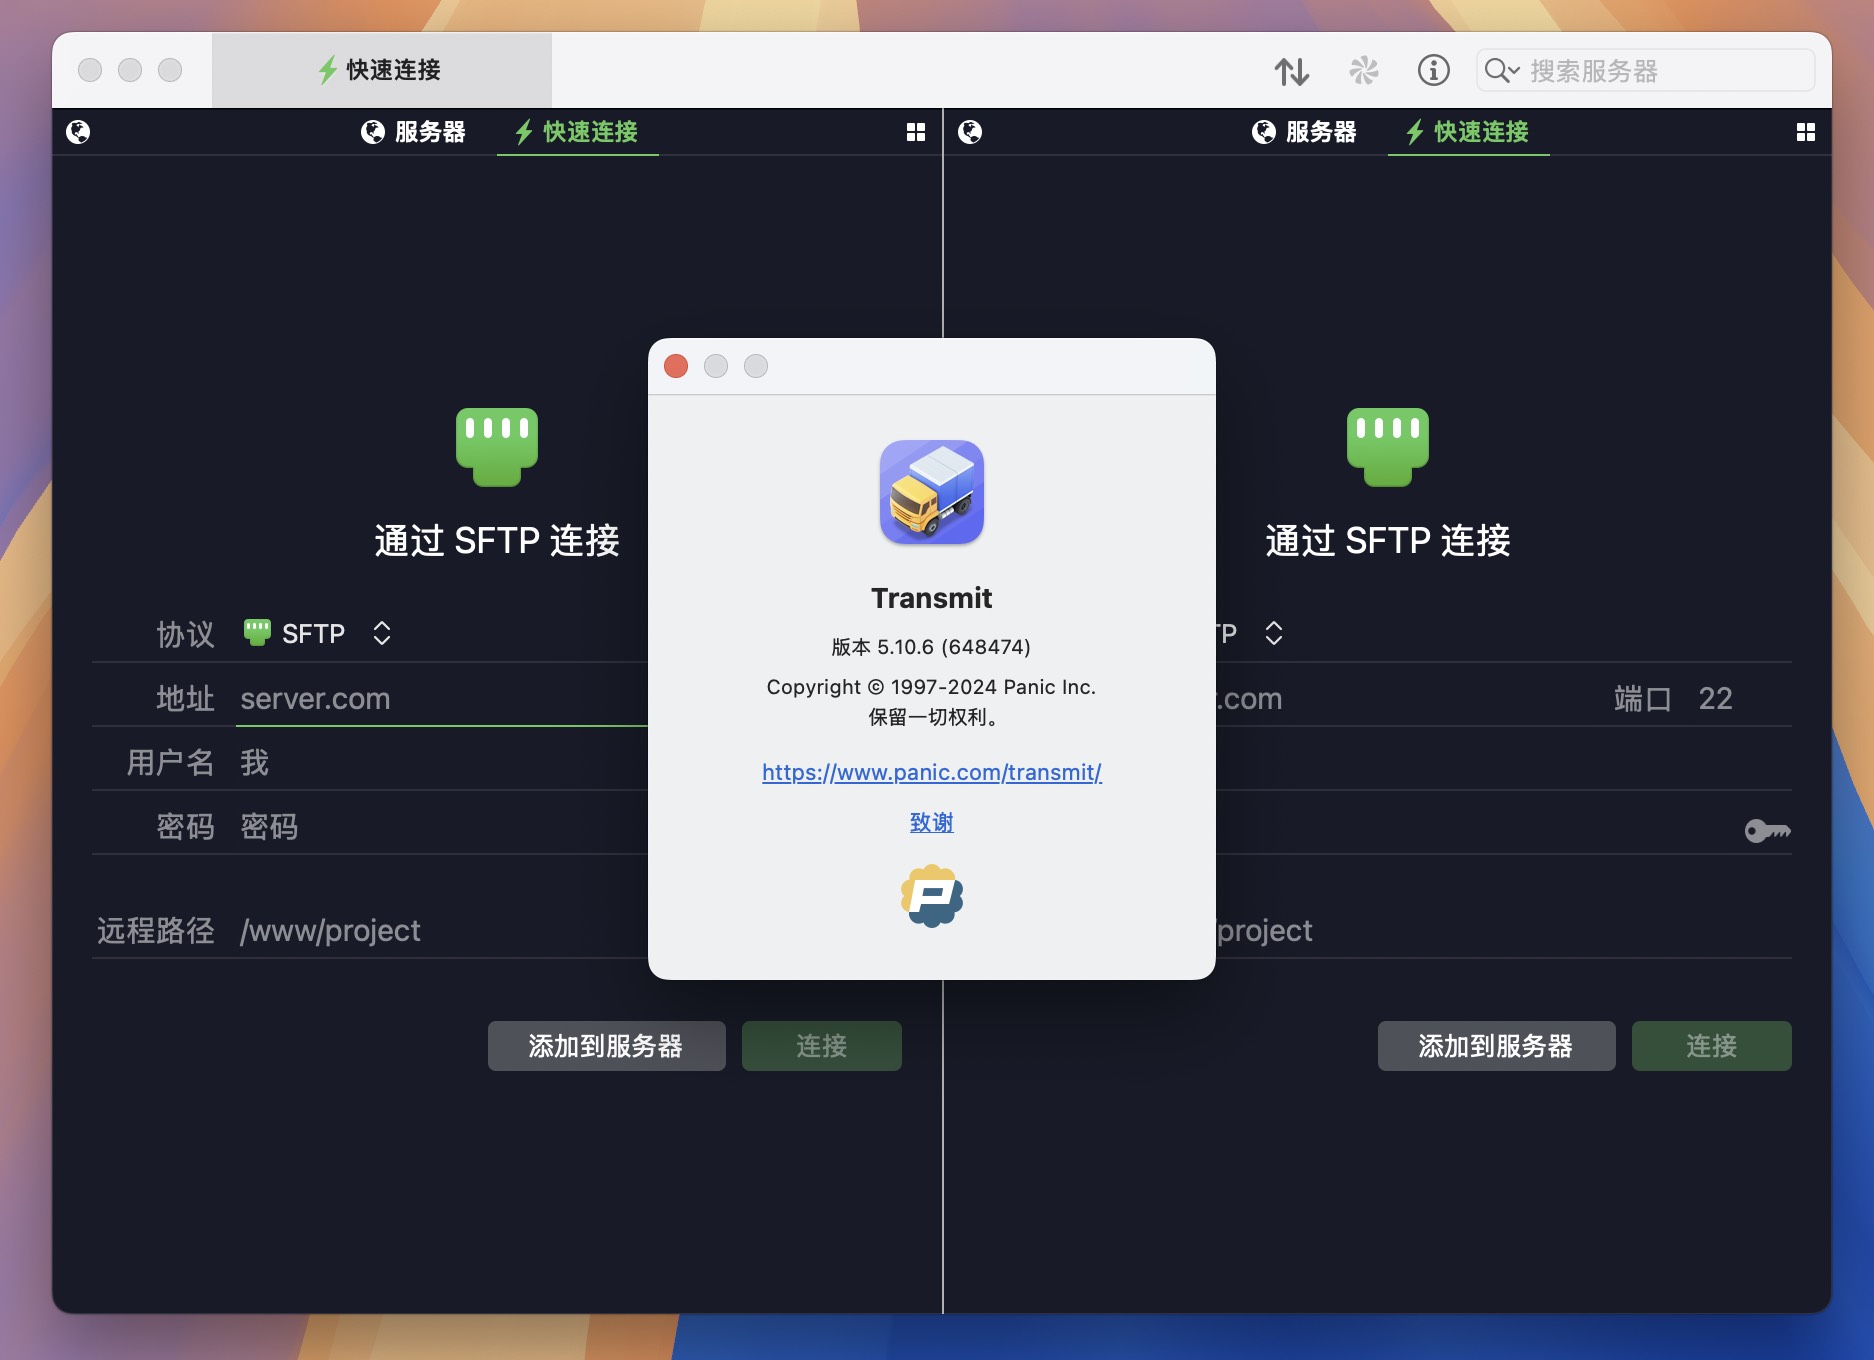Switch left pane to 服务器 tab
This screenshot has width=1874, height=1360.
(413, 132)
